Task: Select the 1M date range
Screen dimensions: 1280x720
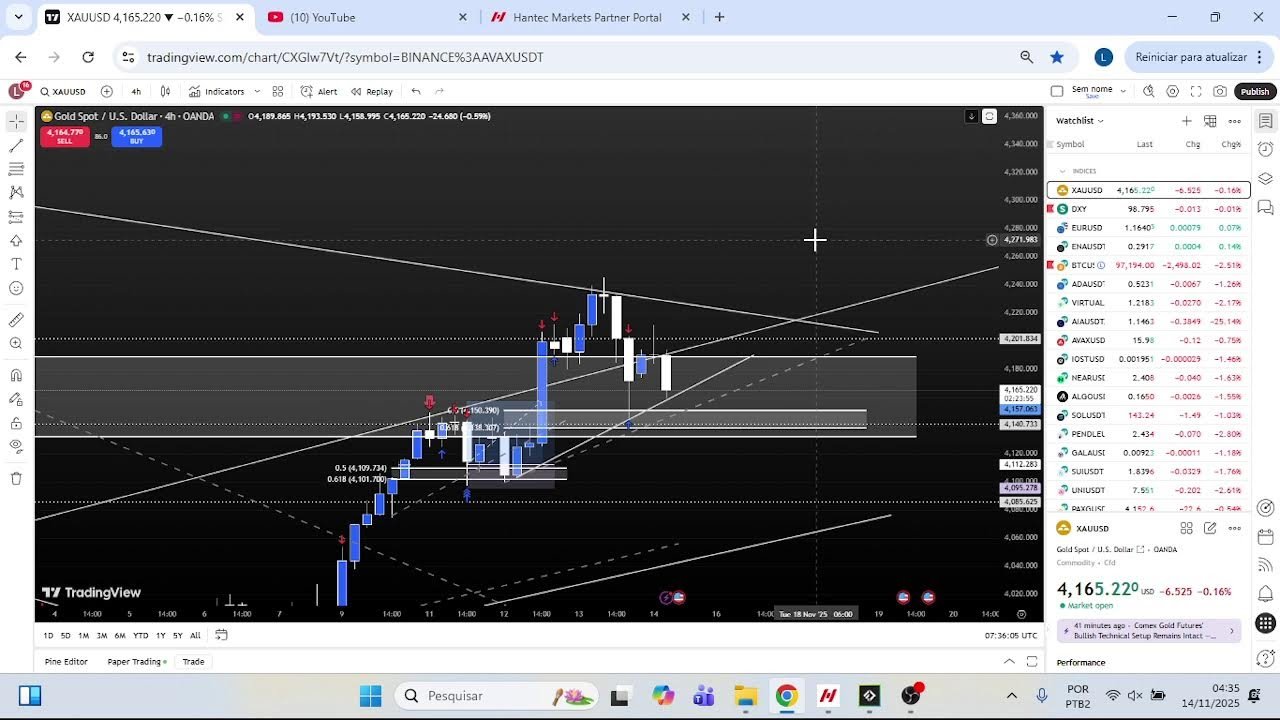Action: click(84, 635)
